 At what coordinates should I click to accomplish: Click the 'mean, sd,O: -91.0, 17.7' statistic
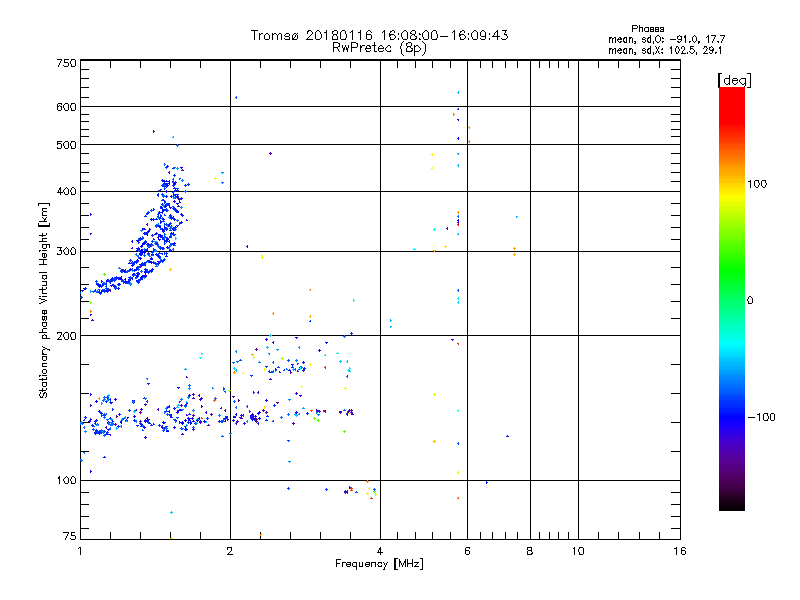[x=666, y=39]
